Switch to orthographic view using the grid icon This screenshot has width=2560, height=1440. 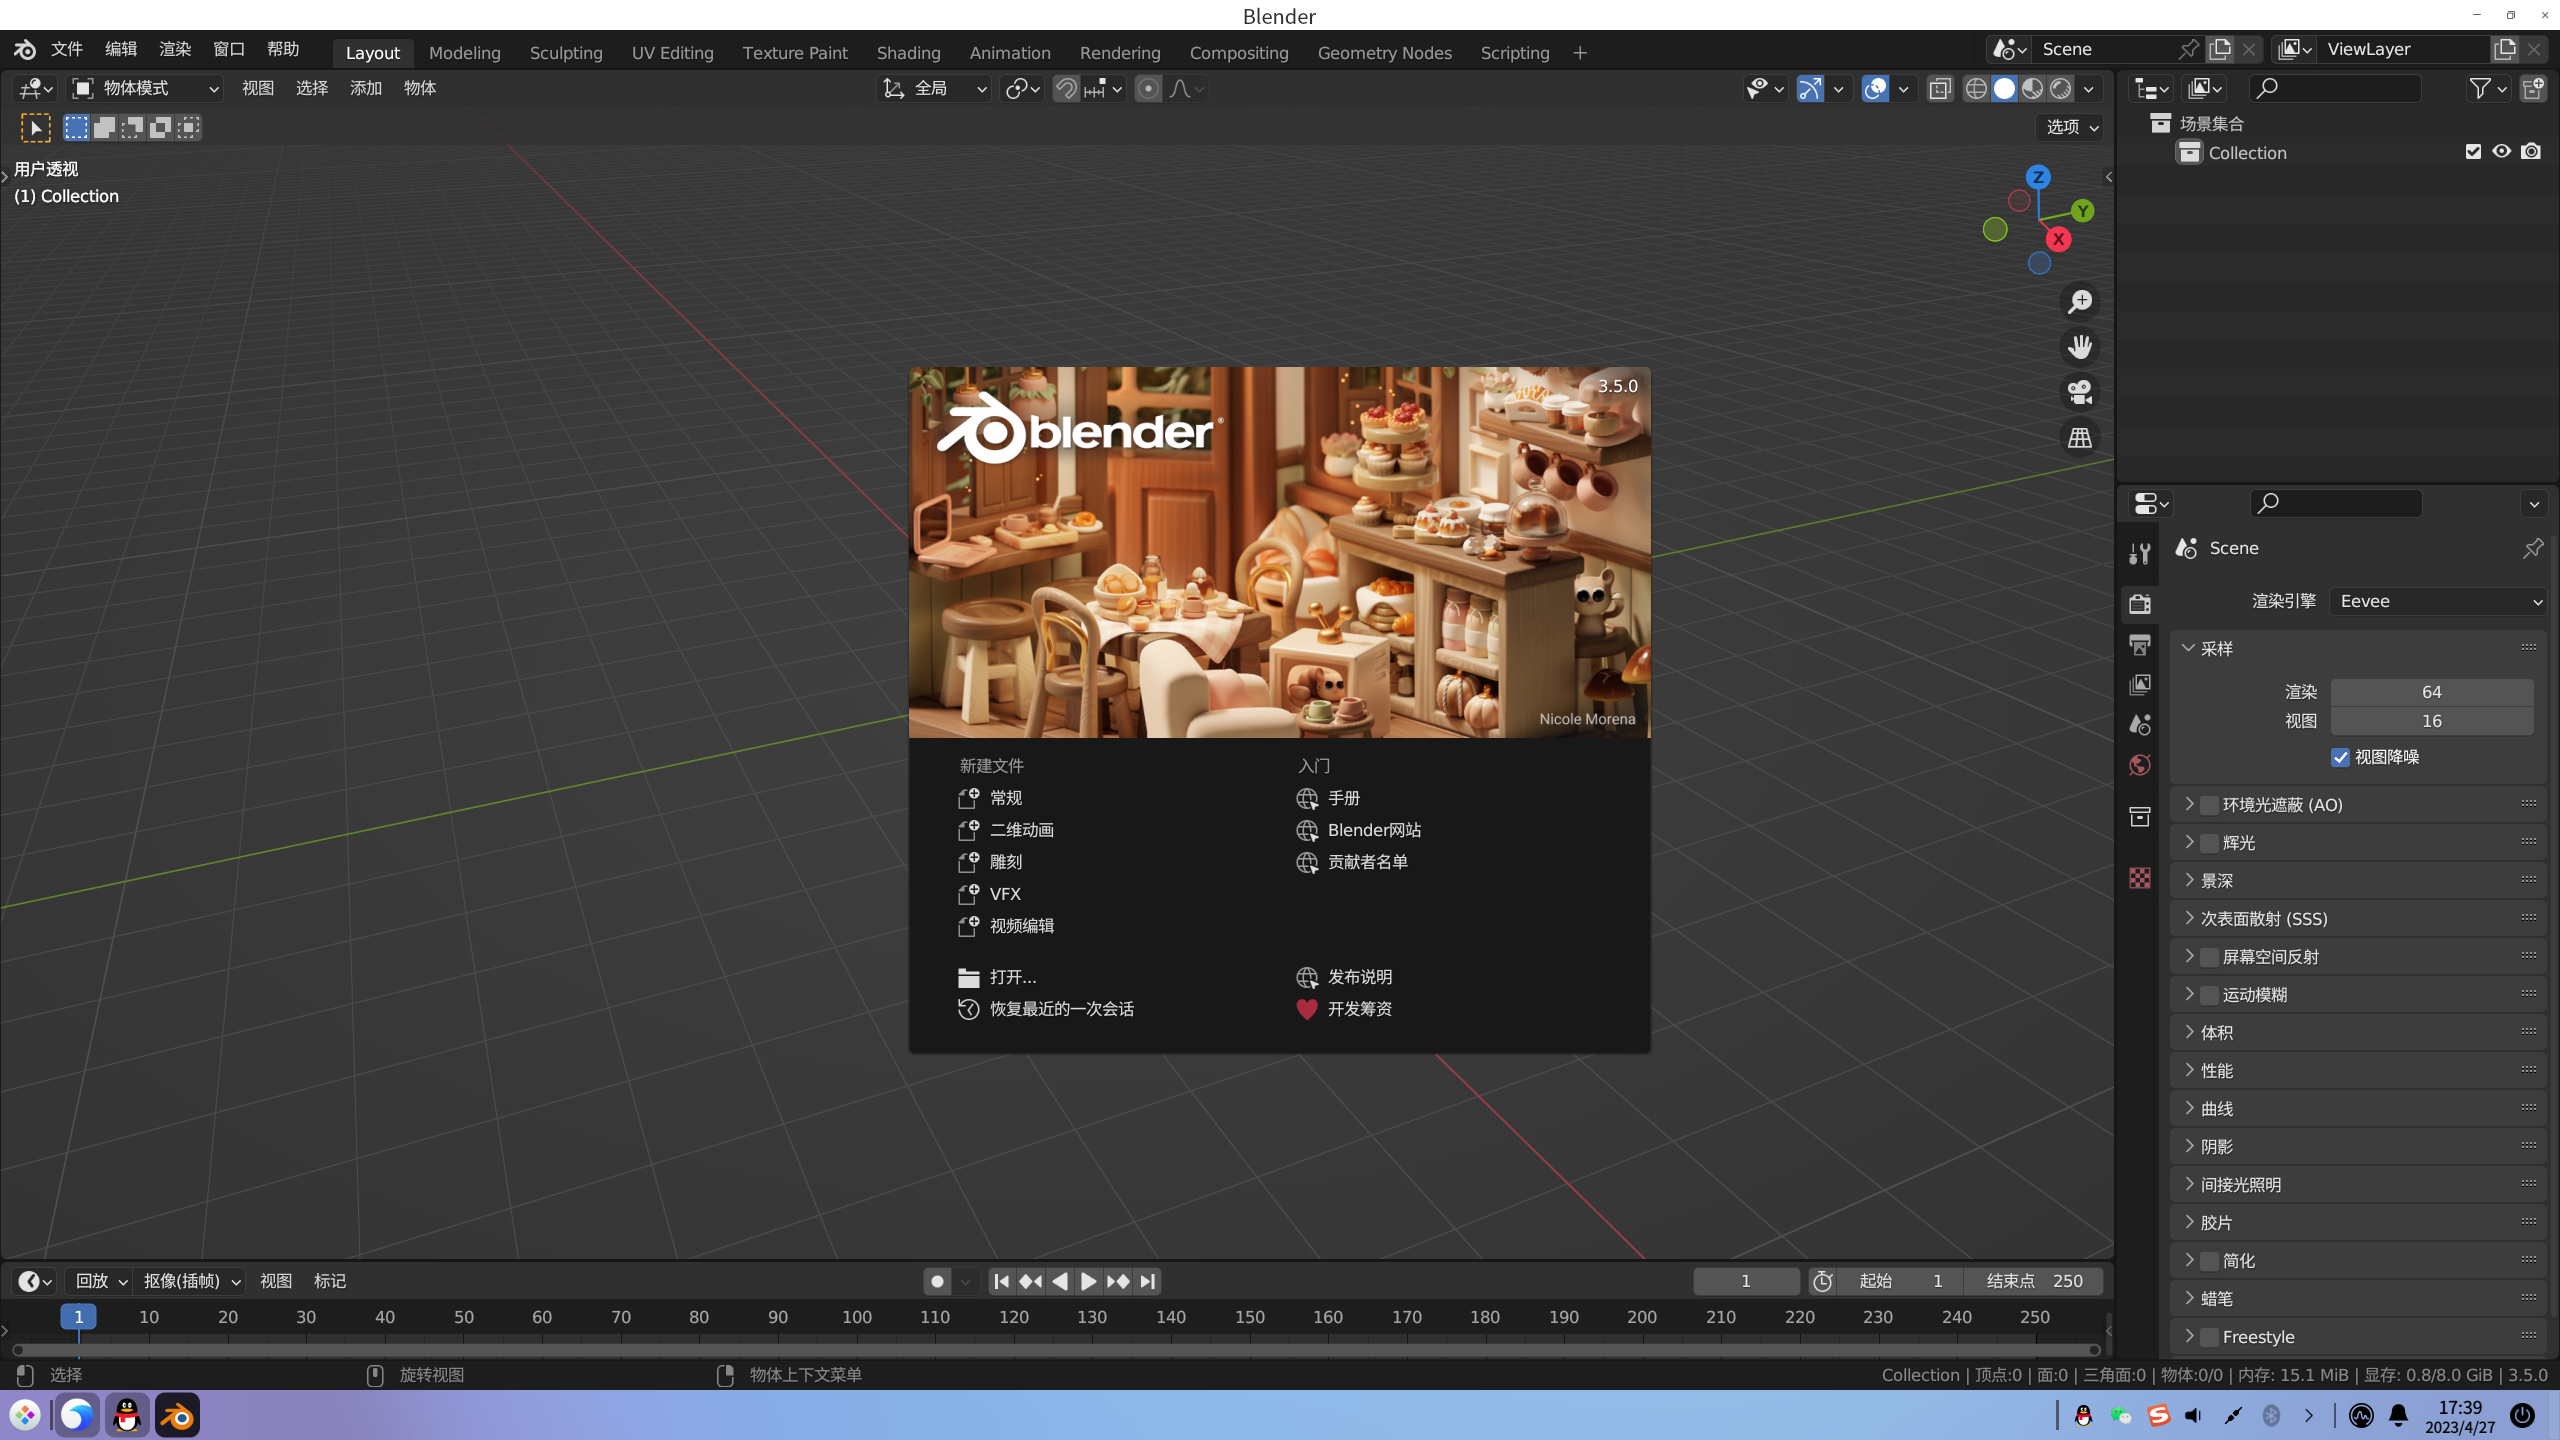2080,437
